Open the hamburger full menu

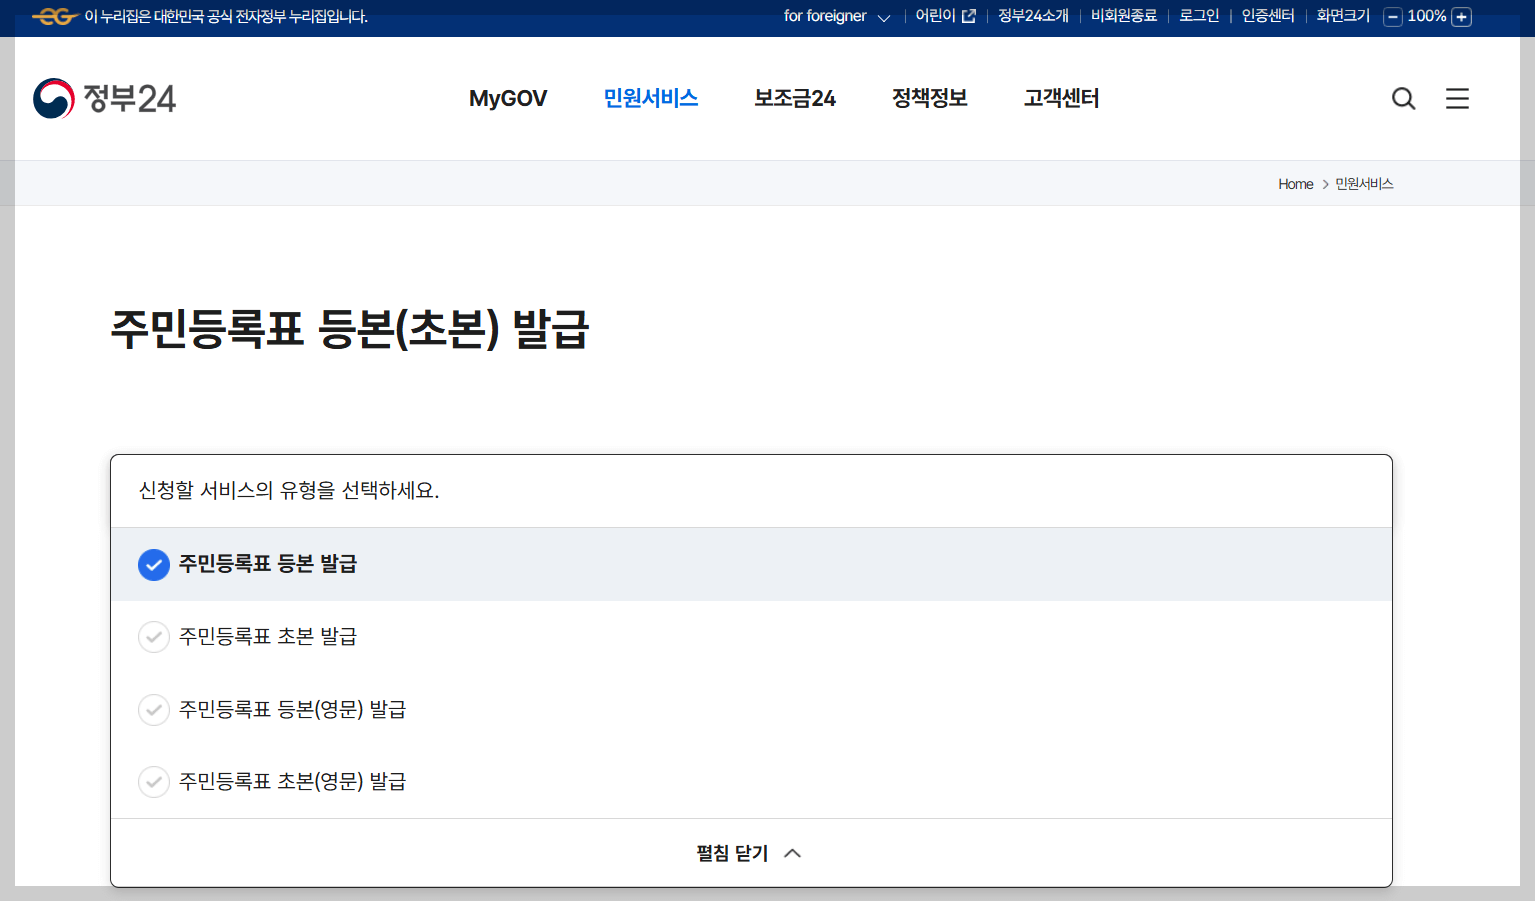1457,98
